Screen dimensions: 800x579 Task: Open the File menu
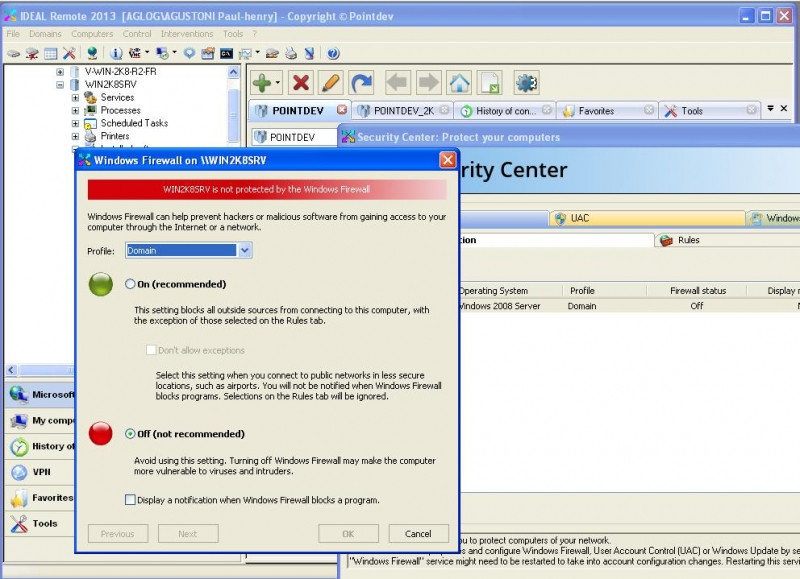[x=13, y=34]
